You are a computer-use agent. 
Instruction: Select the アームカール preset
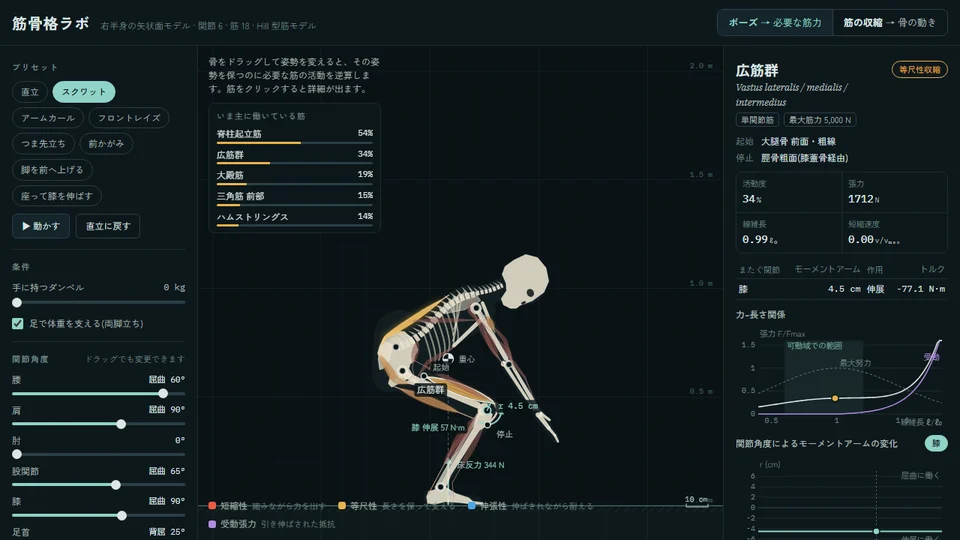click(x=48, y=118)
